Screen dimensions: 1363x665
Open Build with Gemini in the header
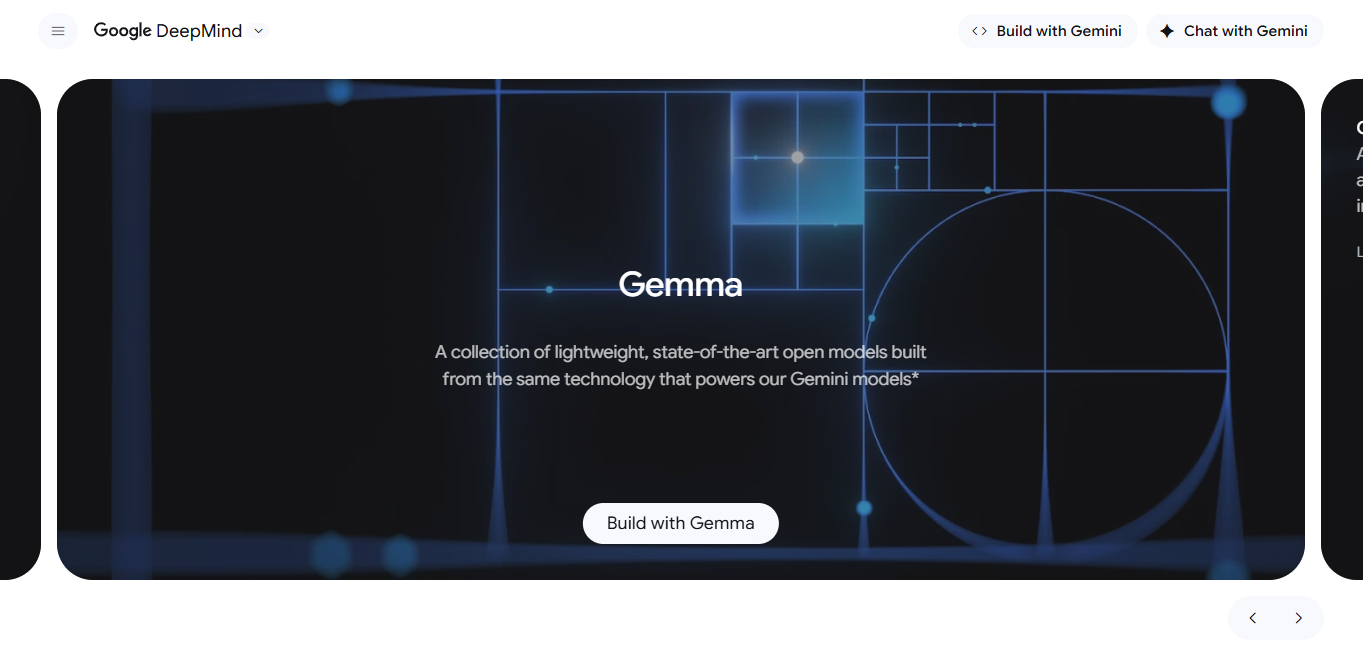[x=1048, y=30]
